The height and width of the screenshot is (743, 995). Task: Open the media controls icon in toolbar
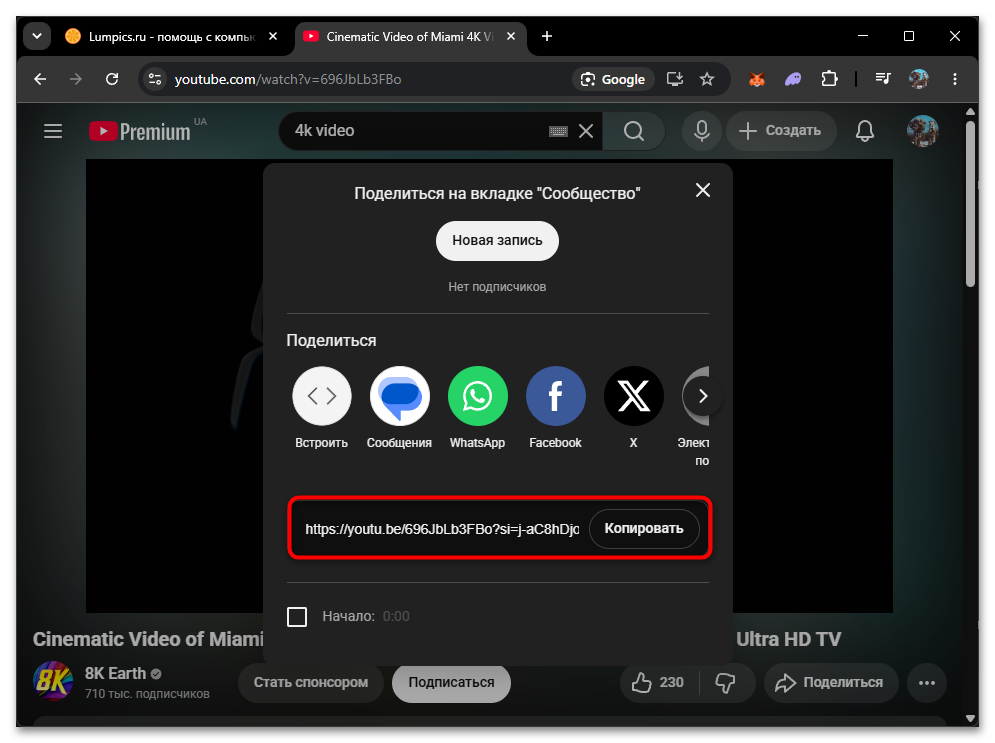(883, 79)
